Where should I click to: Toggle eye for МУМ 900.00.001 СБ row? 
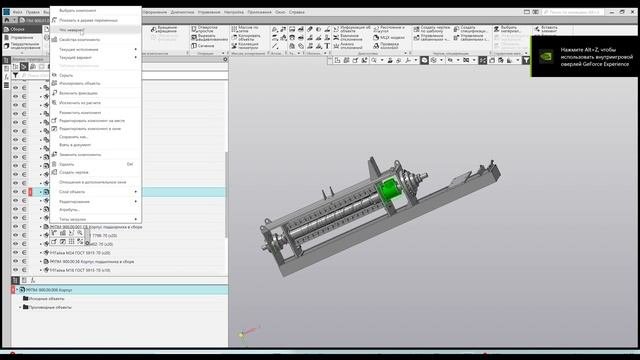pyautogui.click(x=16, y=227)
